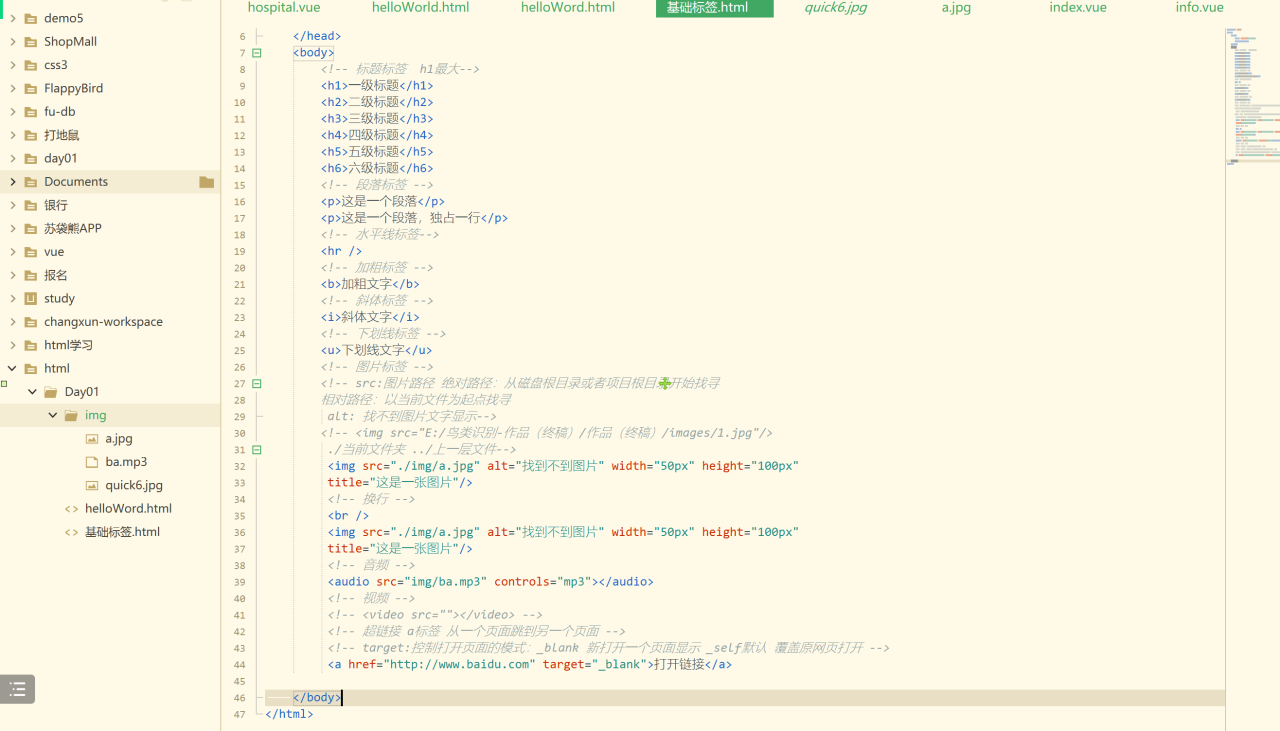Open the a.jpg editor tab
This screenshot has height=731, width=1280.
tap(956, 8)
